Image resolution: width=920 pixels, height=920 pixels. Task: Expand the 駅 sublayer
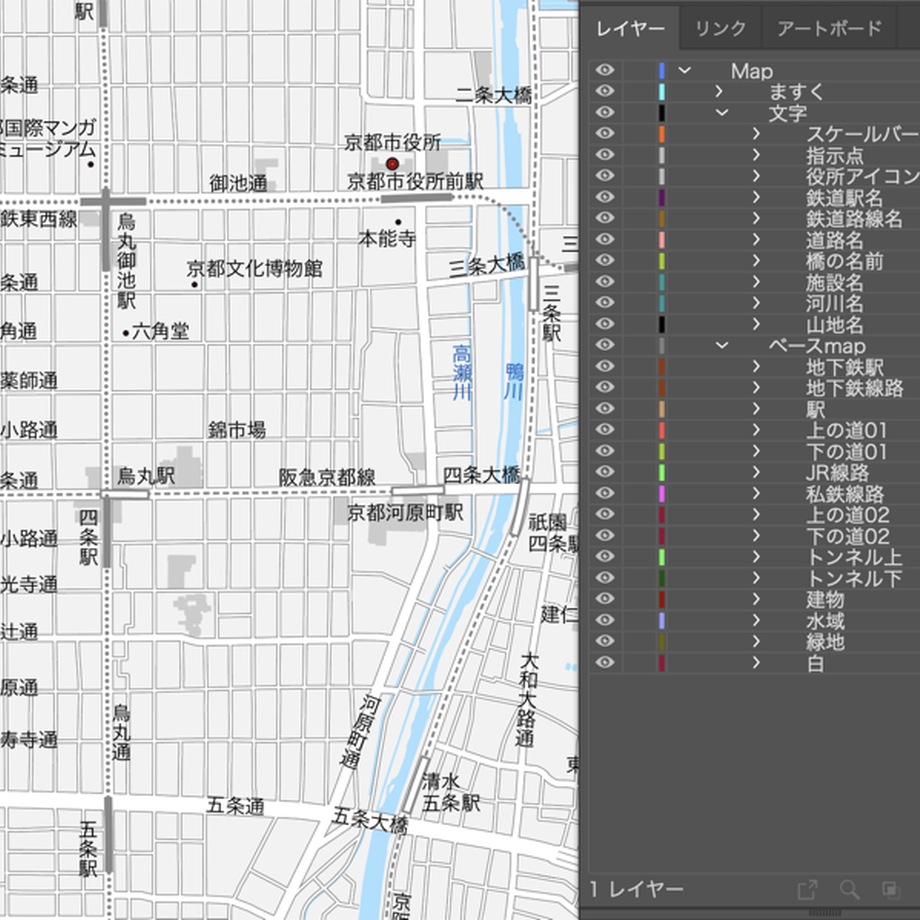pyautogui.click(x=757, y=408)
